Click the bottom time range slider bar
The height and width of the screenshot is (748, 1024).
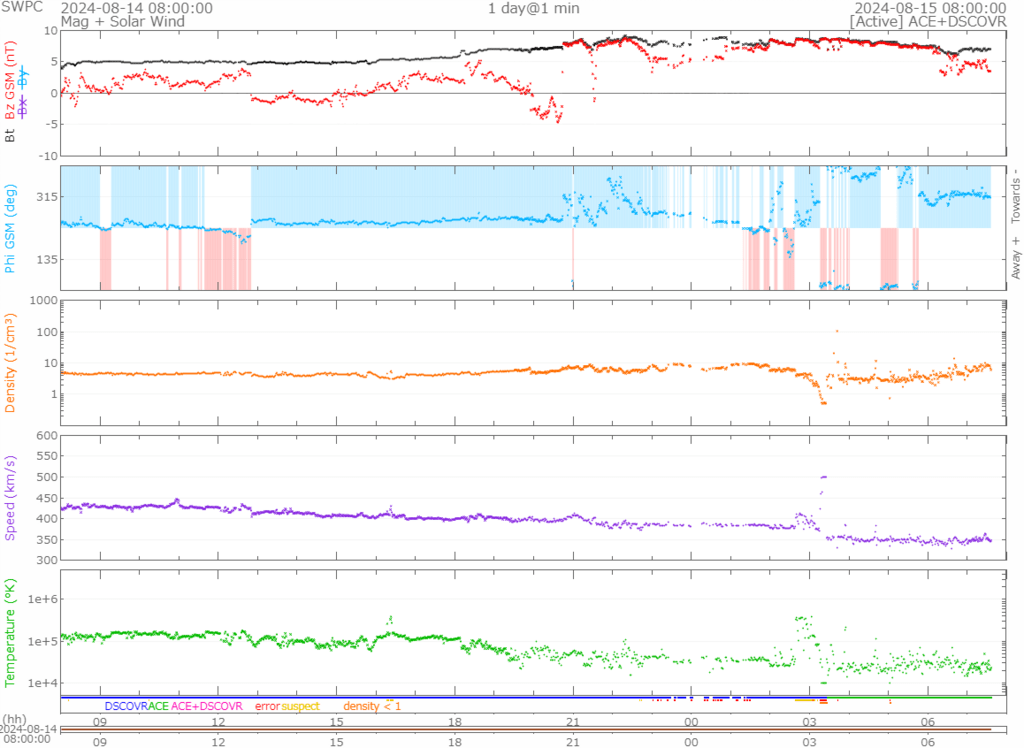pos(527,730)
